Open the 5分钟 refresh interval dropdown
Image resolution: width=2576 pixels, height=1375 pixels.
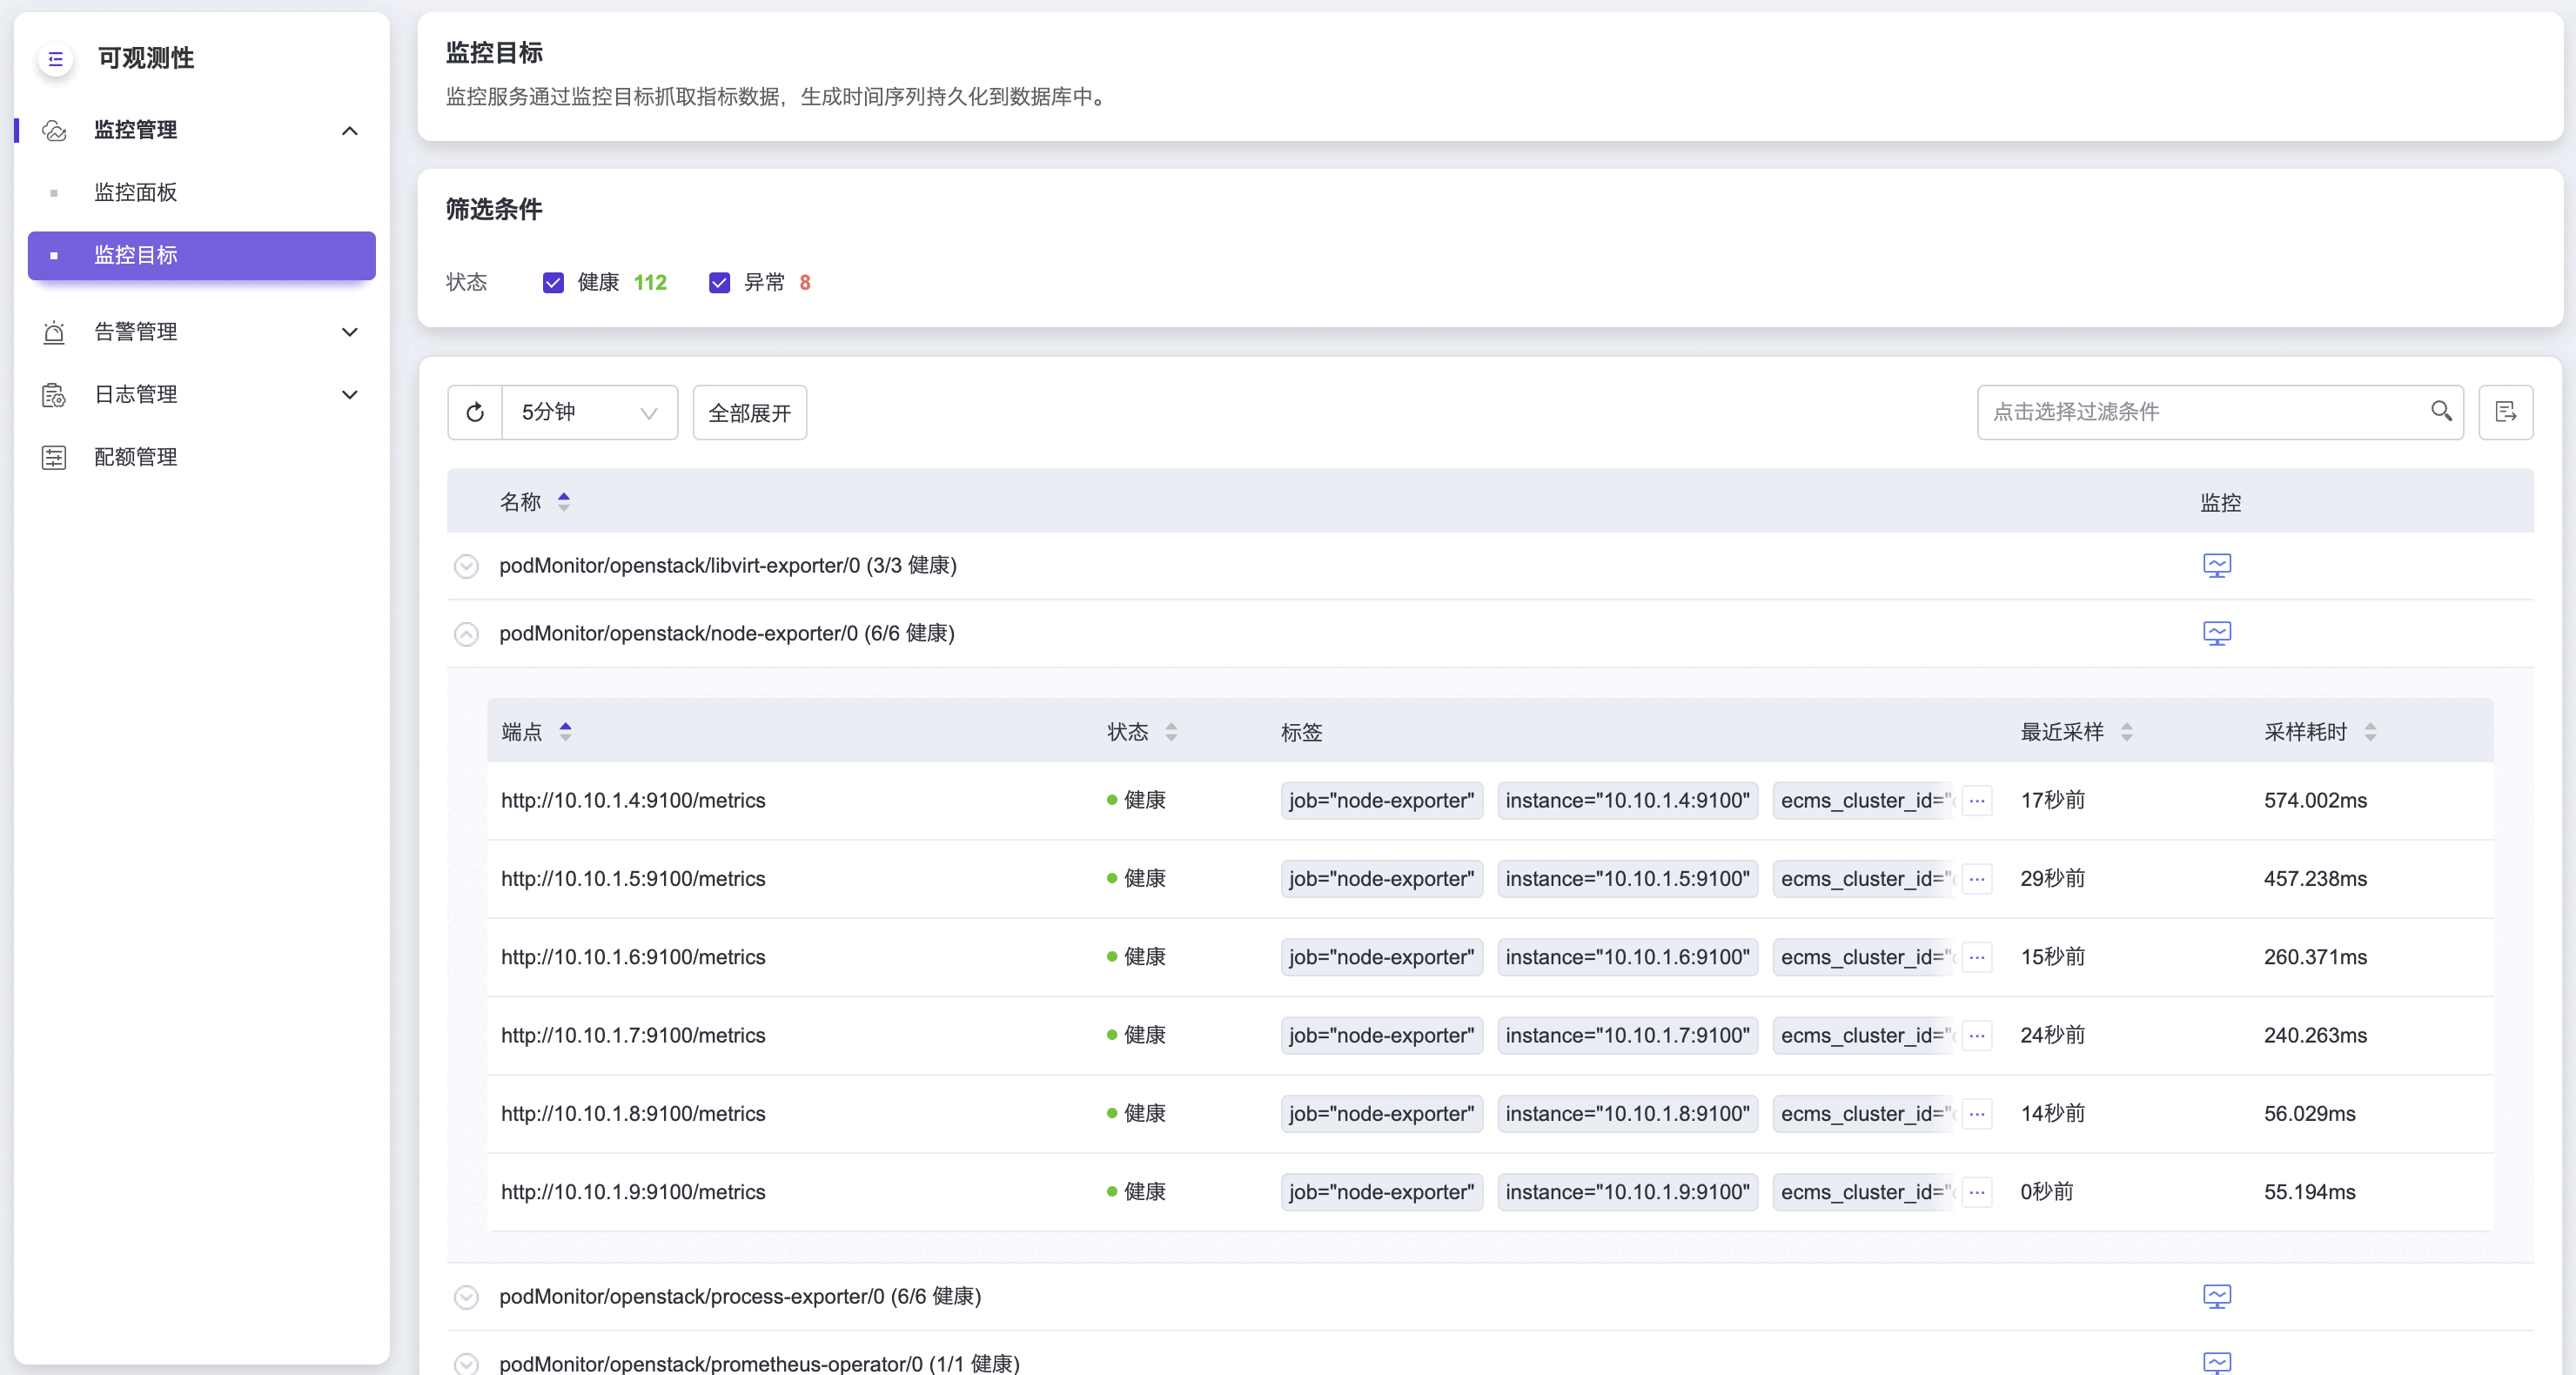pyautogui.click(x=589, y=412)
